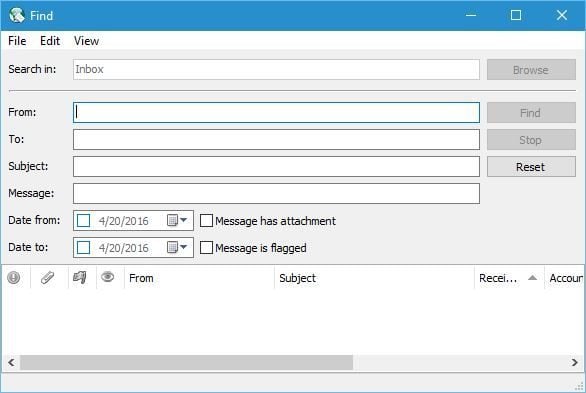Screen dimensions: 586x393
Task: Click the priority column header icon
Action: tap(14, 278)
